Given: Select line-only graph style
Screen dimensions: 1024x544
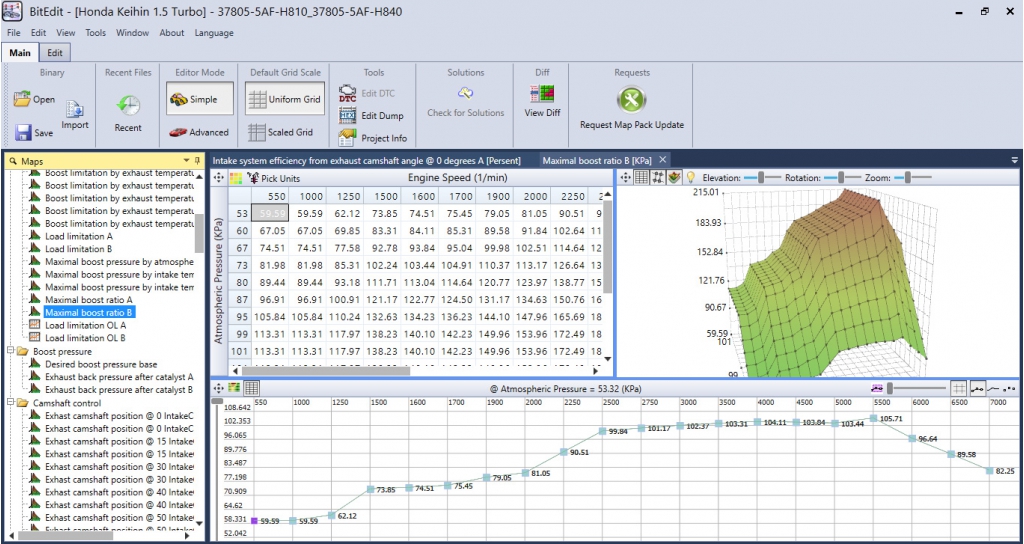Looking at the screenshot, I should point(993,388).
